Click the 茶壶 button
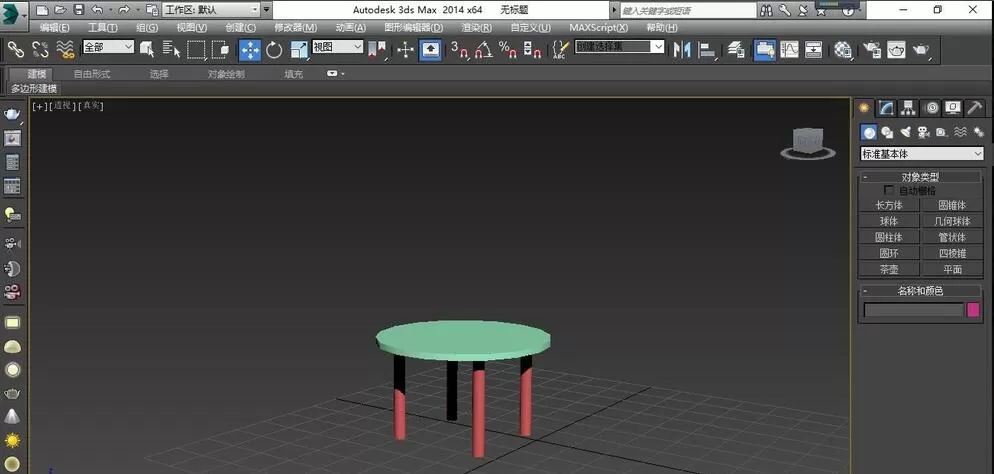This screenshot has height=474, width=994. click(889, 269)
